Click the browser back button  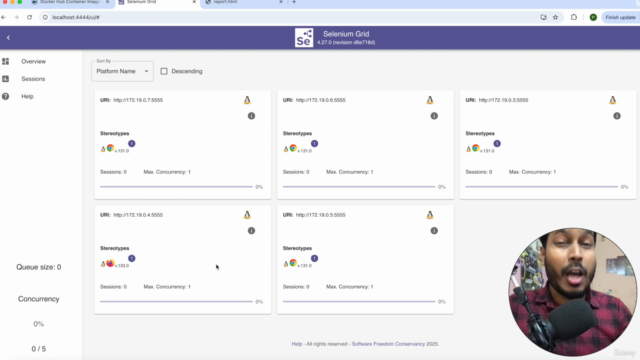click(x=4, y=17)
